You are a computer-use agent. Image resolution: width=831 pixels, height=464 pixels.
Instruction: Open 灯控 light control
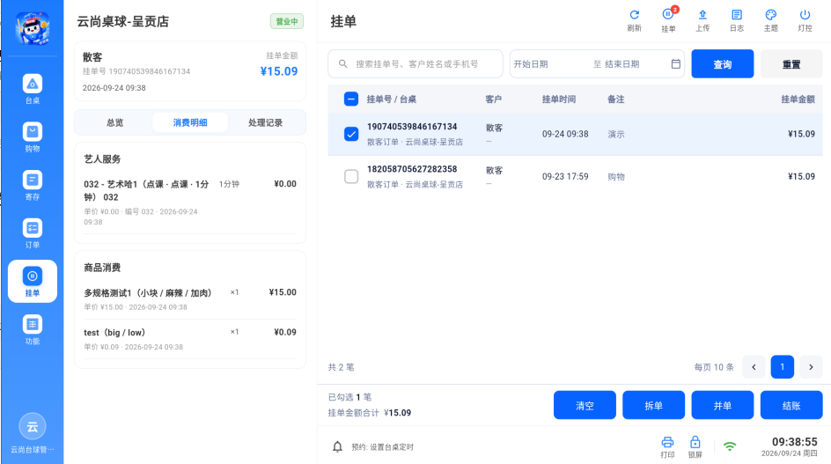click(805, 21)
